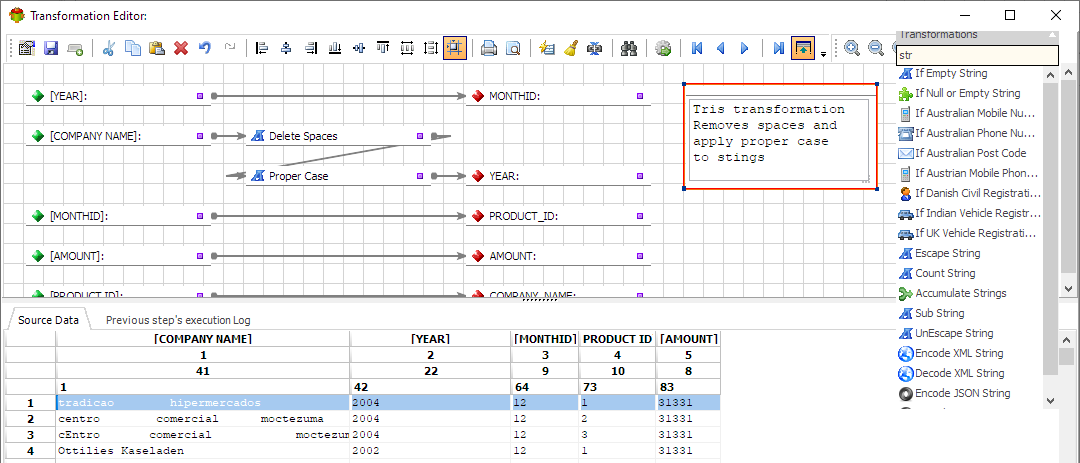Run the transformation with the gear icon
Viewport: 1080px width, 463px height.
pos(663,48)
